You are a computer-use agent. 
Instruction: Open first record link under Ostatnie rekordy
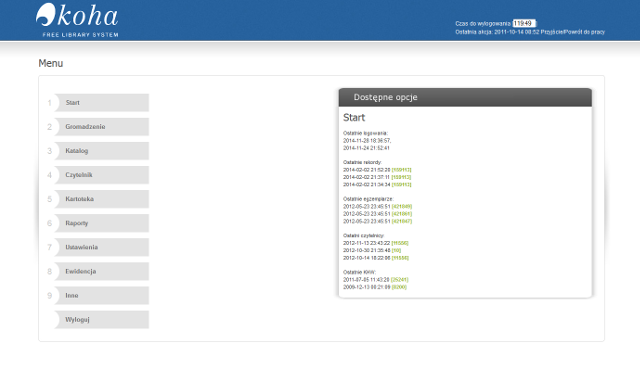click(401, 170)
